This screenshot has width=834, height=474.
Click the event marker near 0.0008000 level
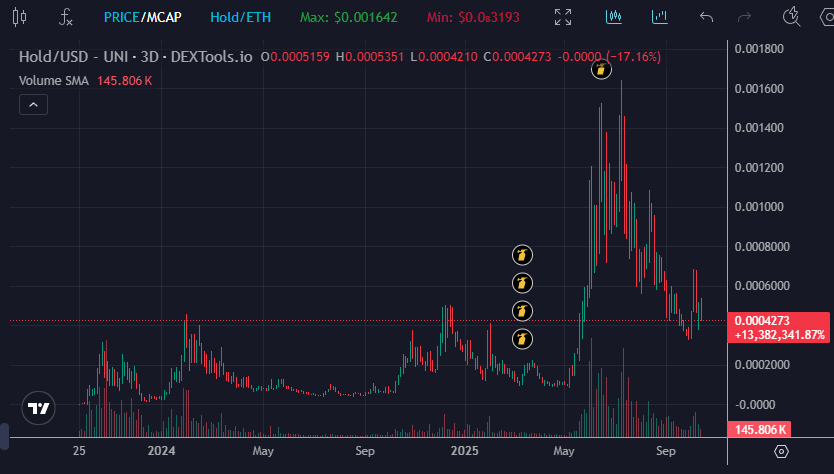(x=522, y=255)
